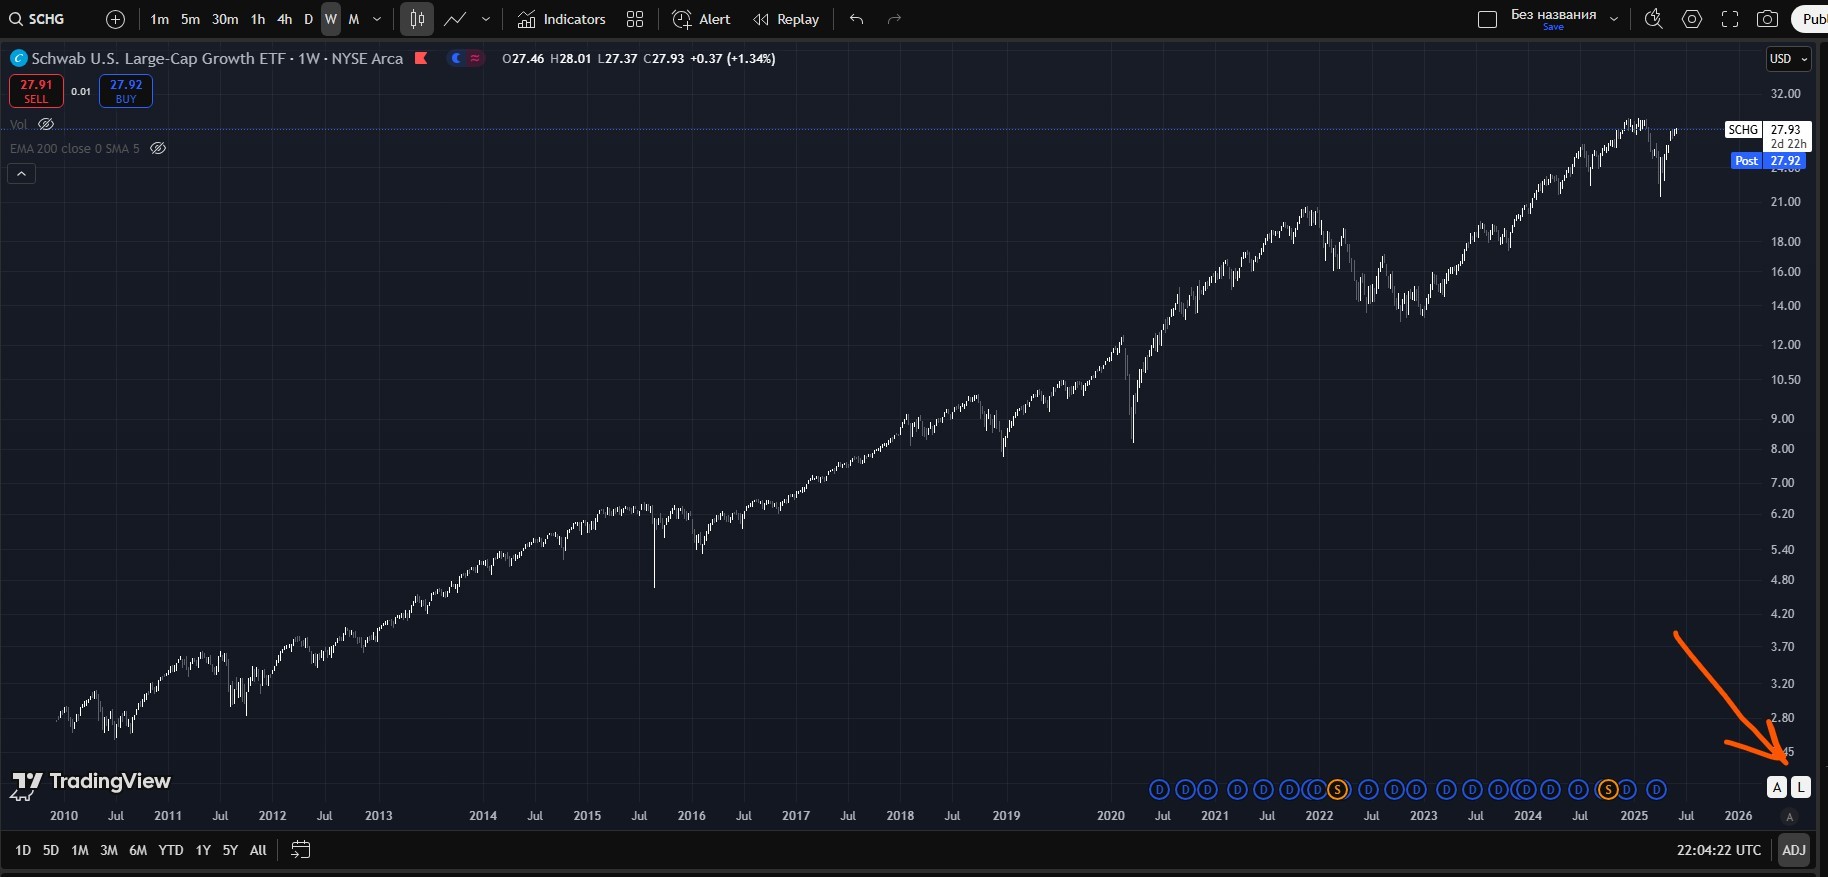
Task: Open the go-to-date calendar icon
Action: [x=300, y=850]
